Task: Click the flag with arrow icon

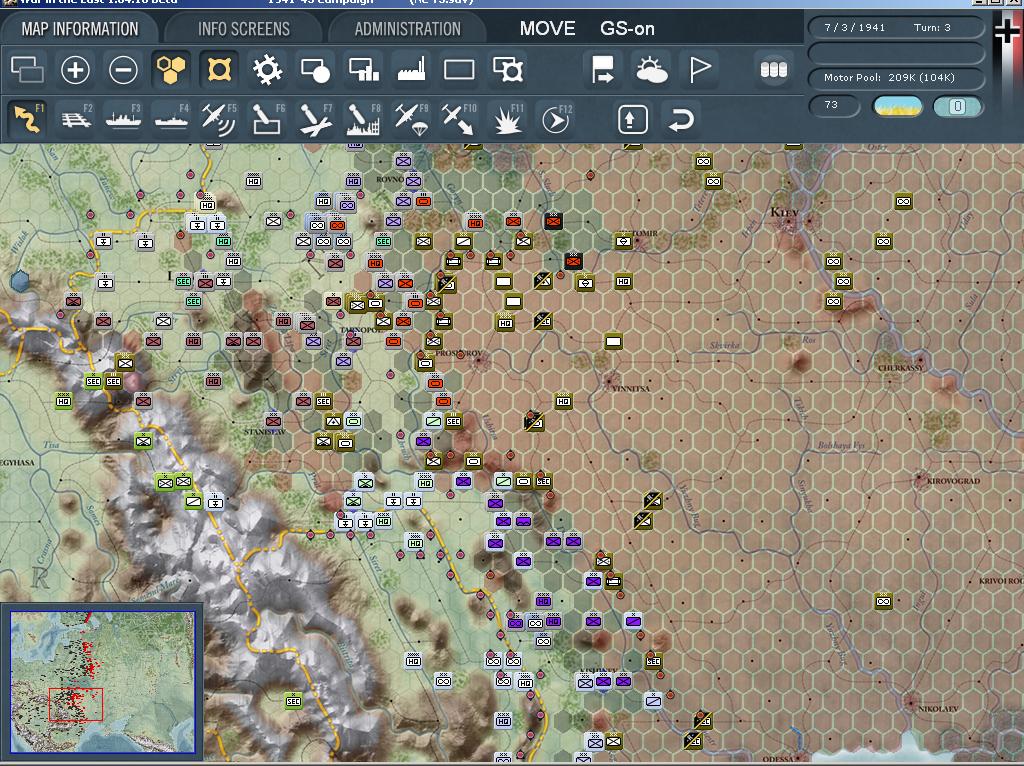Action: [602, 69]
